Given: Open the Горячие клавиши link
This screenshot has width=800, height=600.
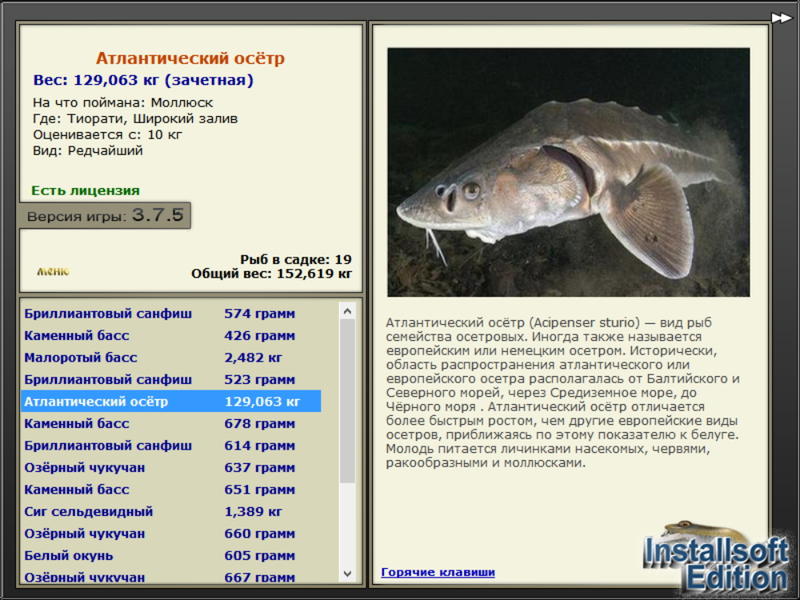Looking at the screenshot, I should coord(438,572).
